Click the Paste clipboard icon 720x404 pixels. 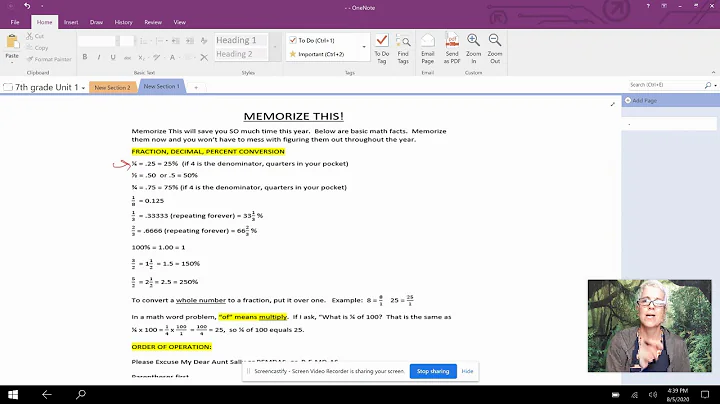click(x=12, y=42)
